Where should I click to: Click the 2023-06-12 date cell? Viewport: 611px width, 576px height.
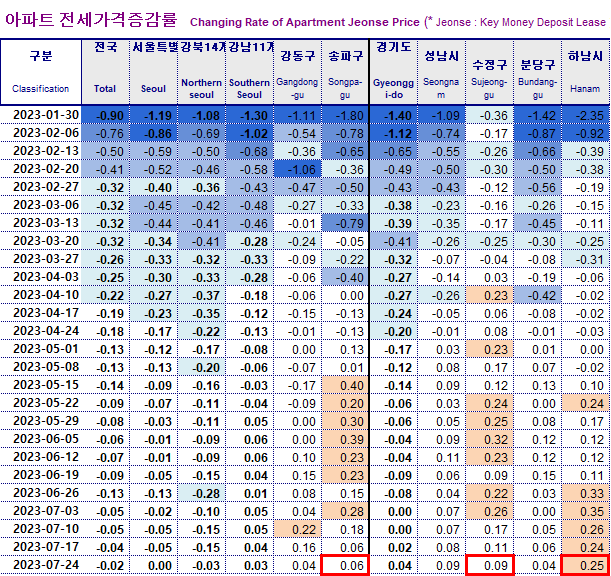pyautogui.click(x=41, y=457)
